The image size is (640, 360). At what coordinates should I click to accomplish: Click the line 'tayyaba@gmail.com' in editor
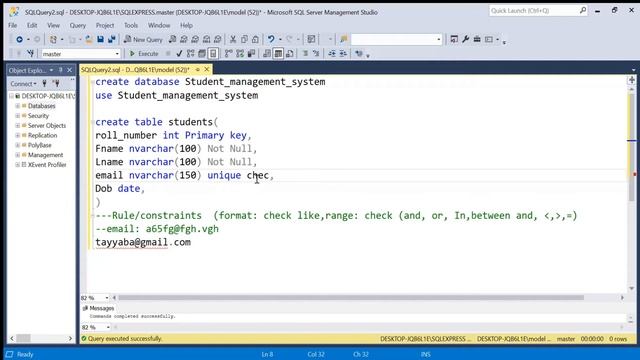[x=143, y=242]
